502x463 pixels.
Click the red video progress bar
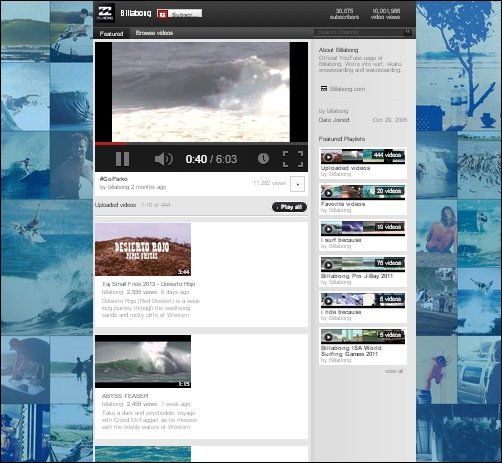(x=111, y=144)
